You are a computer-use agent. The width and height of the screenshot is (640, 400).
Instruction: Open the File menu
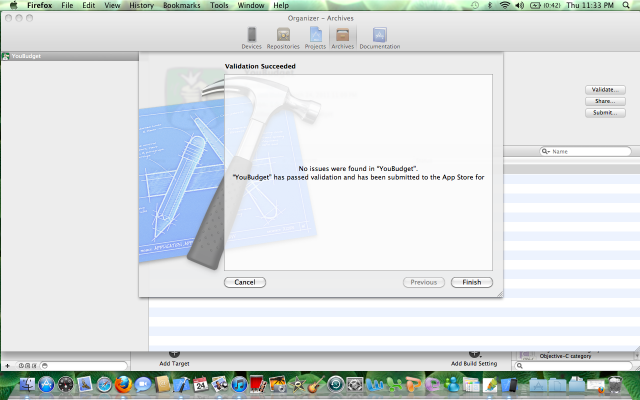67,5
